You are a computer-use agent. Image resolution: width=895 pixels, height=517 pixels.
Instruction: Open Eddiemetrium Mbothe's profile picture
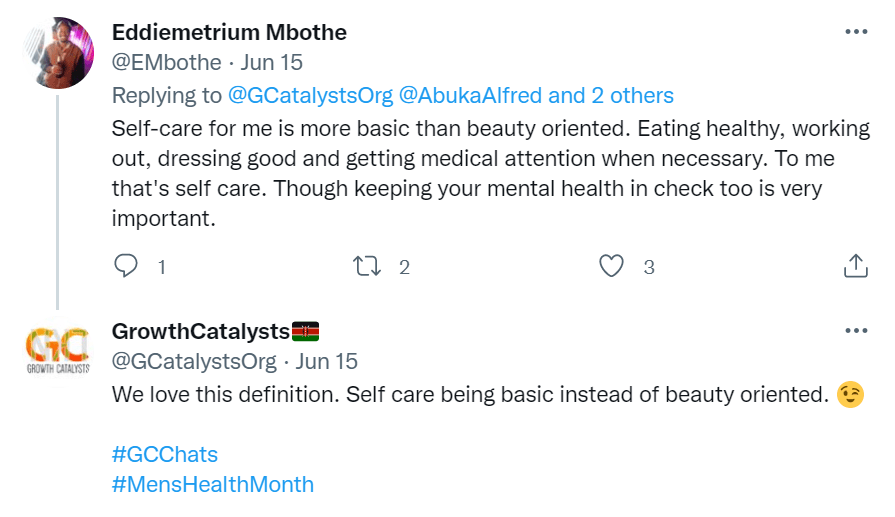tap(57, 53)
